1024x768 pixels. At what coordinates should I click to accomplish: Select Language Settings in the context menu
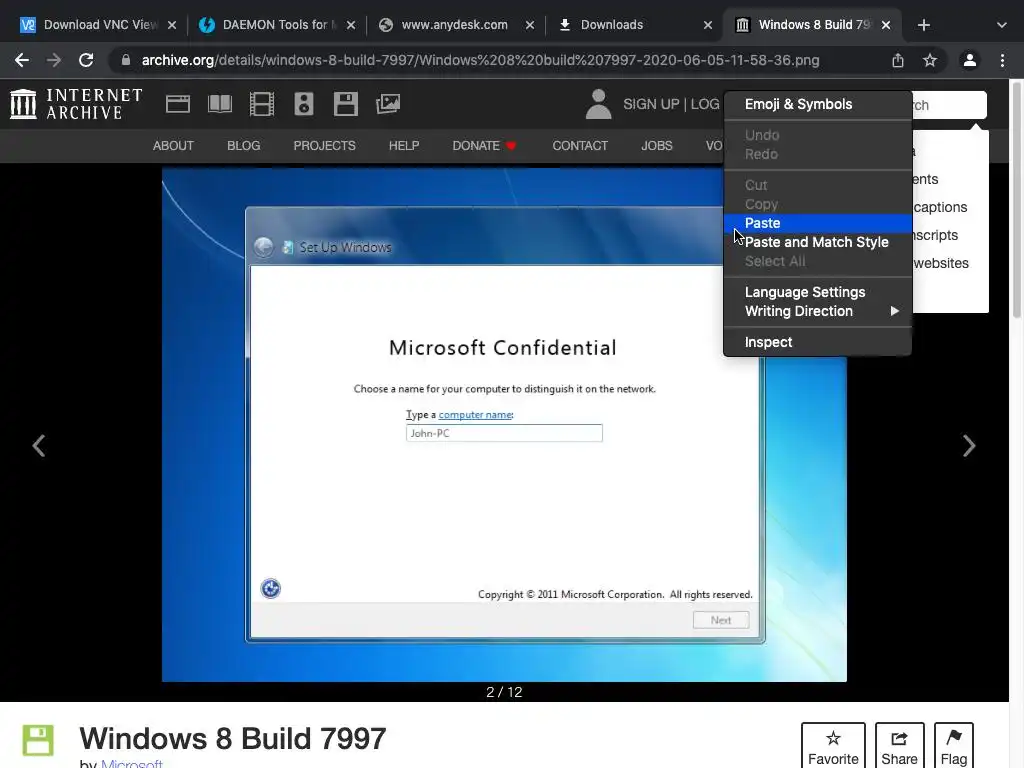[x=818, y=292]
